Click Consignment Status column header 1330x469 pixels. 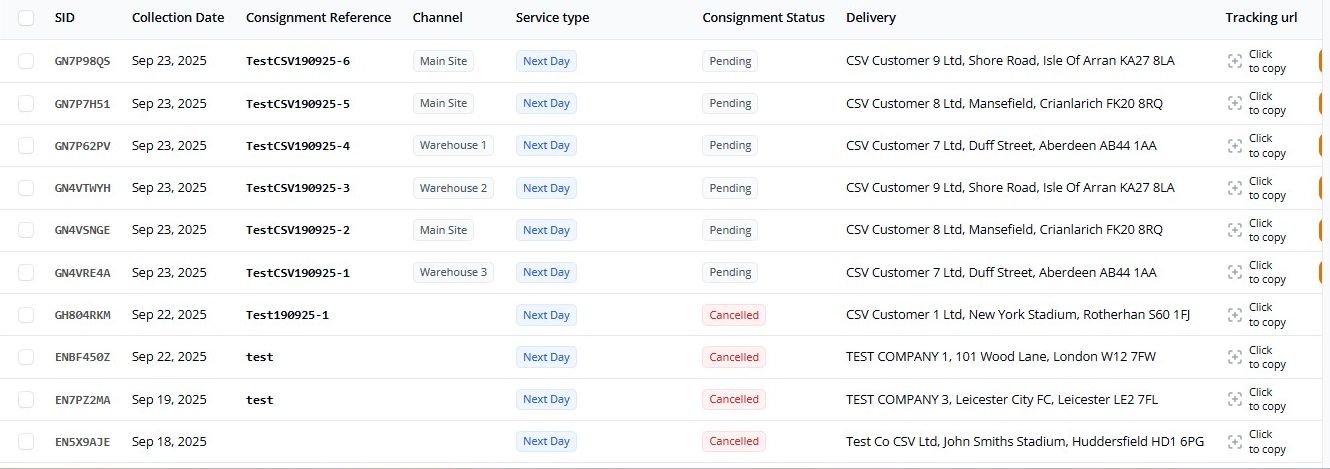763,18
